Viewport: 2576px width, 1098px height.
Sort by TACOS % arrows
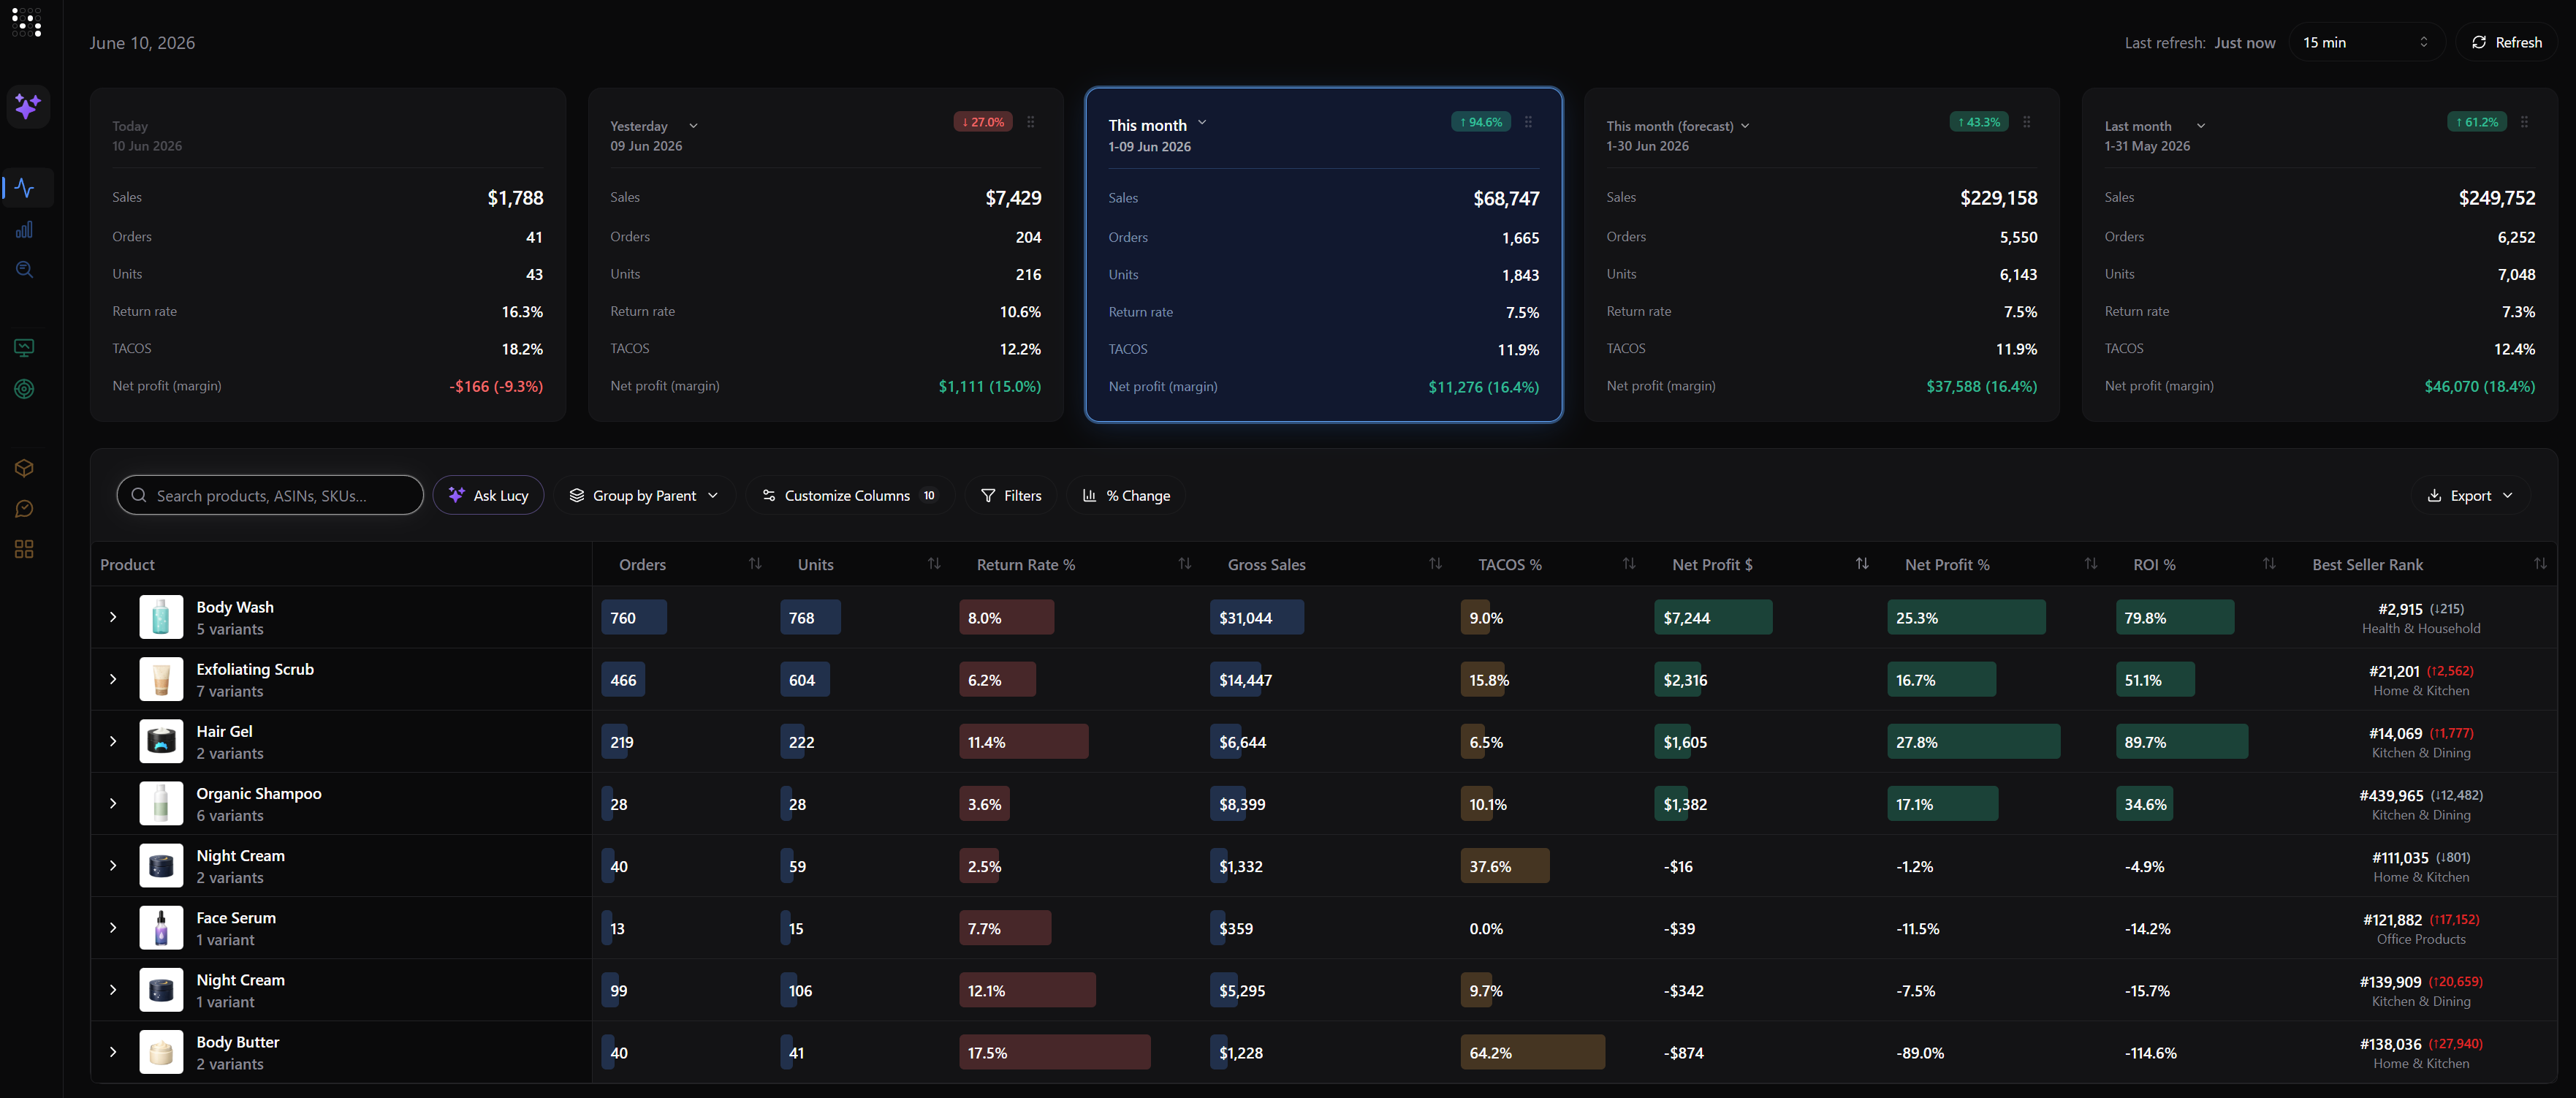(1629, 564)
